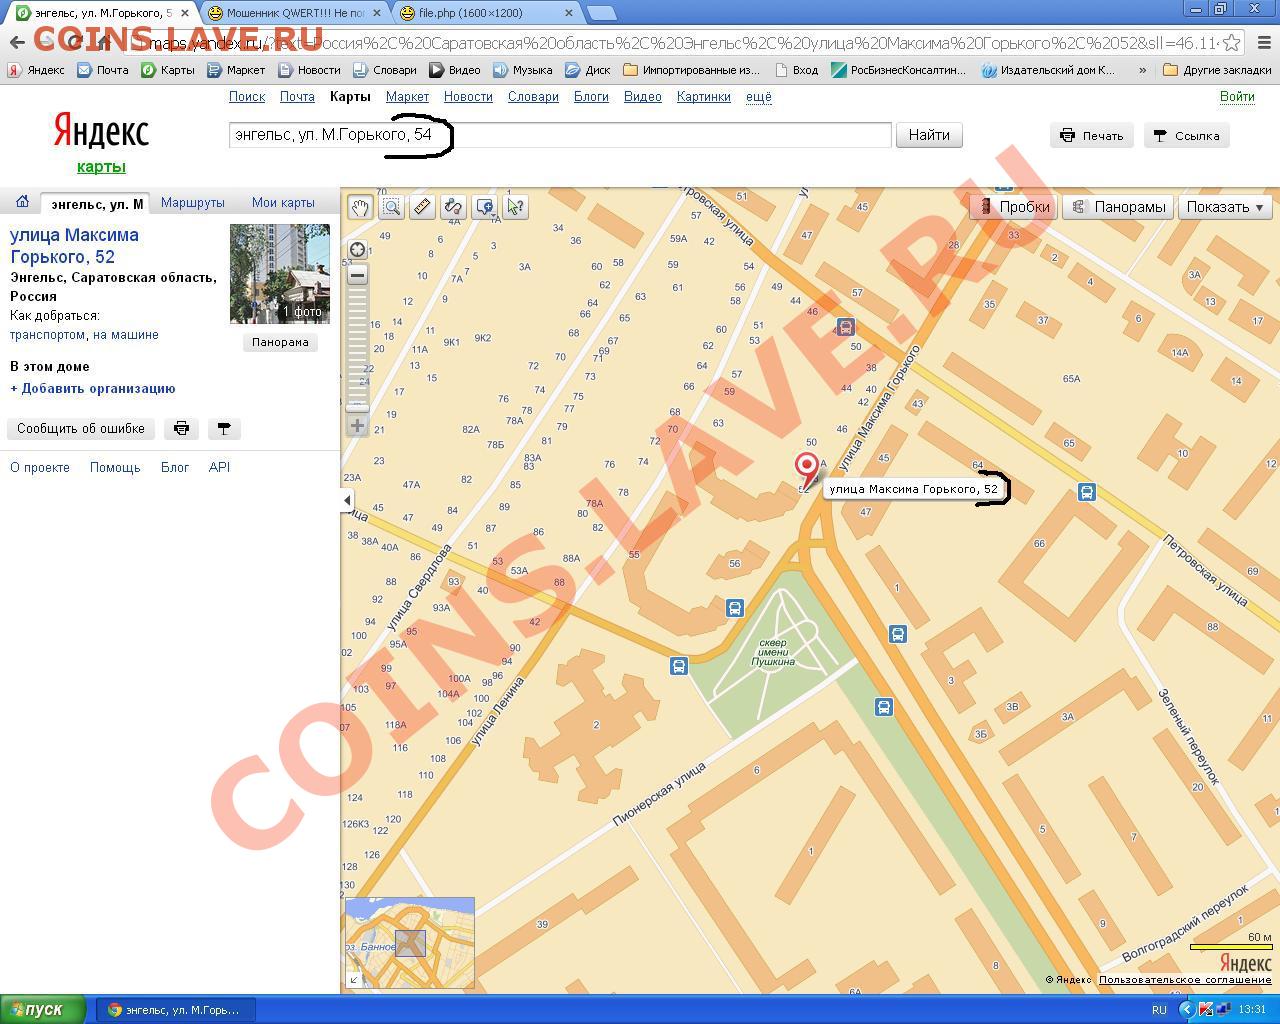The height and width of the screenshot is (1024, 1280).
Task: Click the browser back arrow
Action: pos(17,42)
